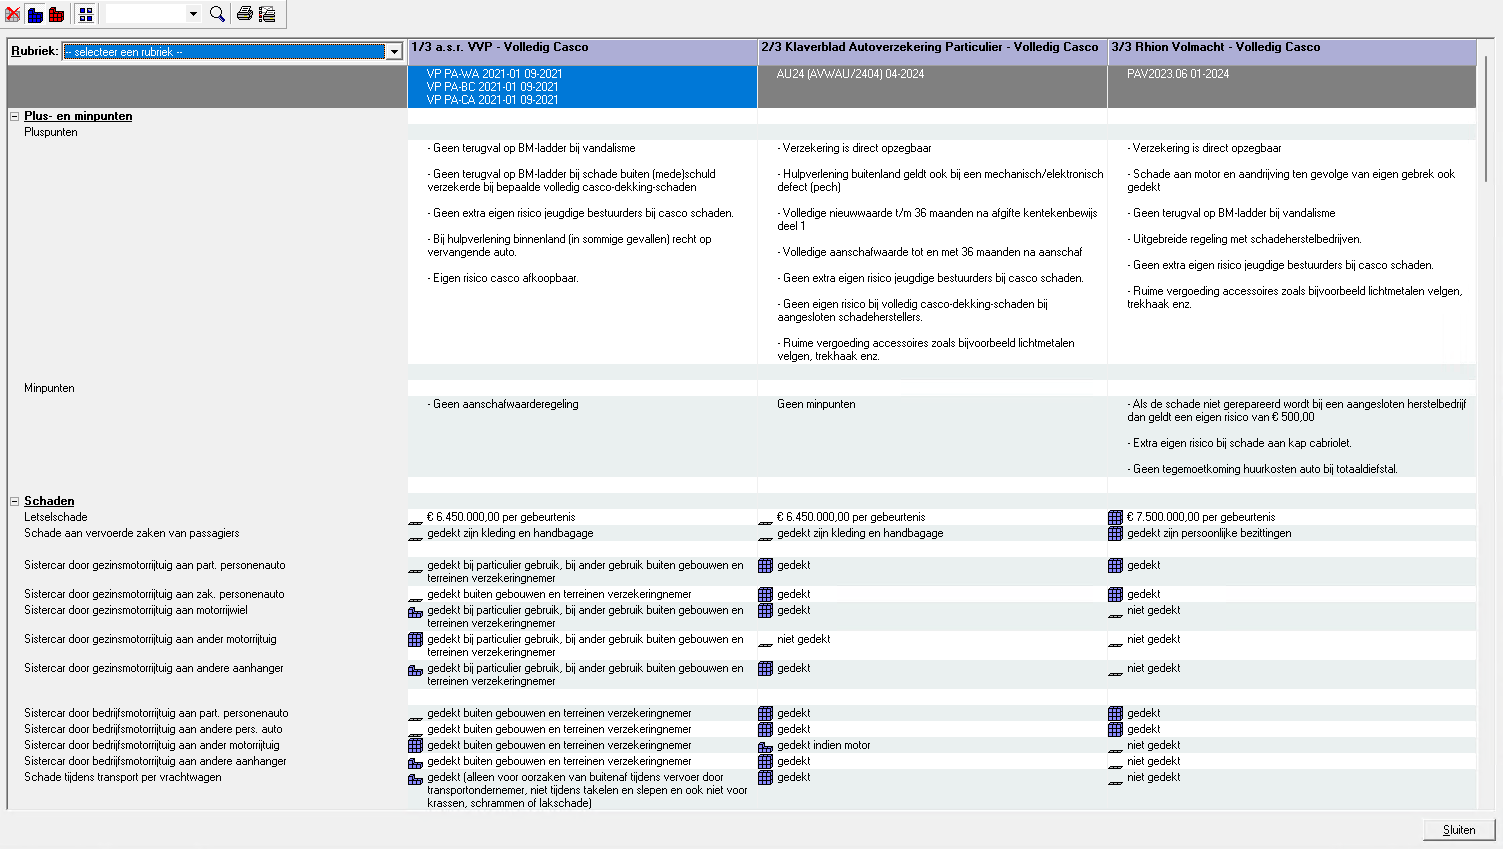Click the '3/3 Rhion Volmacht - Volledig Casco' column header
Screen dimensions: 1503x849
coord(1292,52)
